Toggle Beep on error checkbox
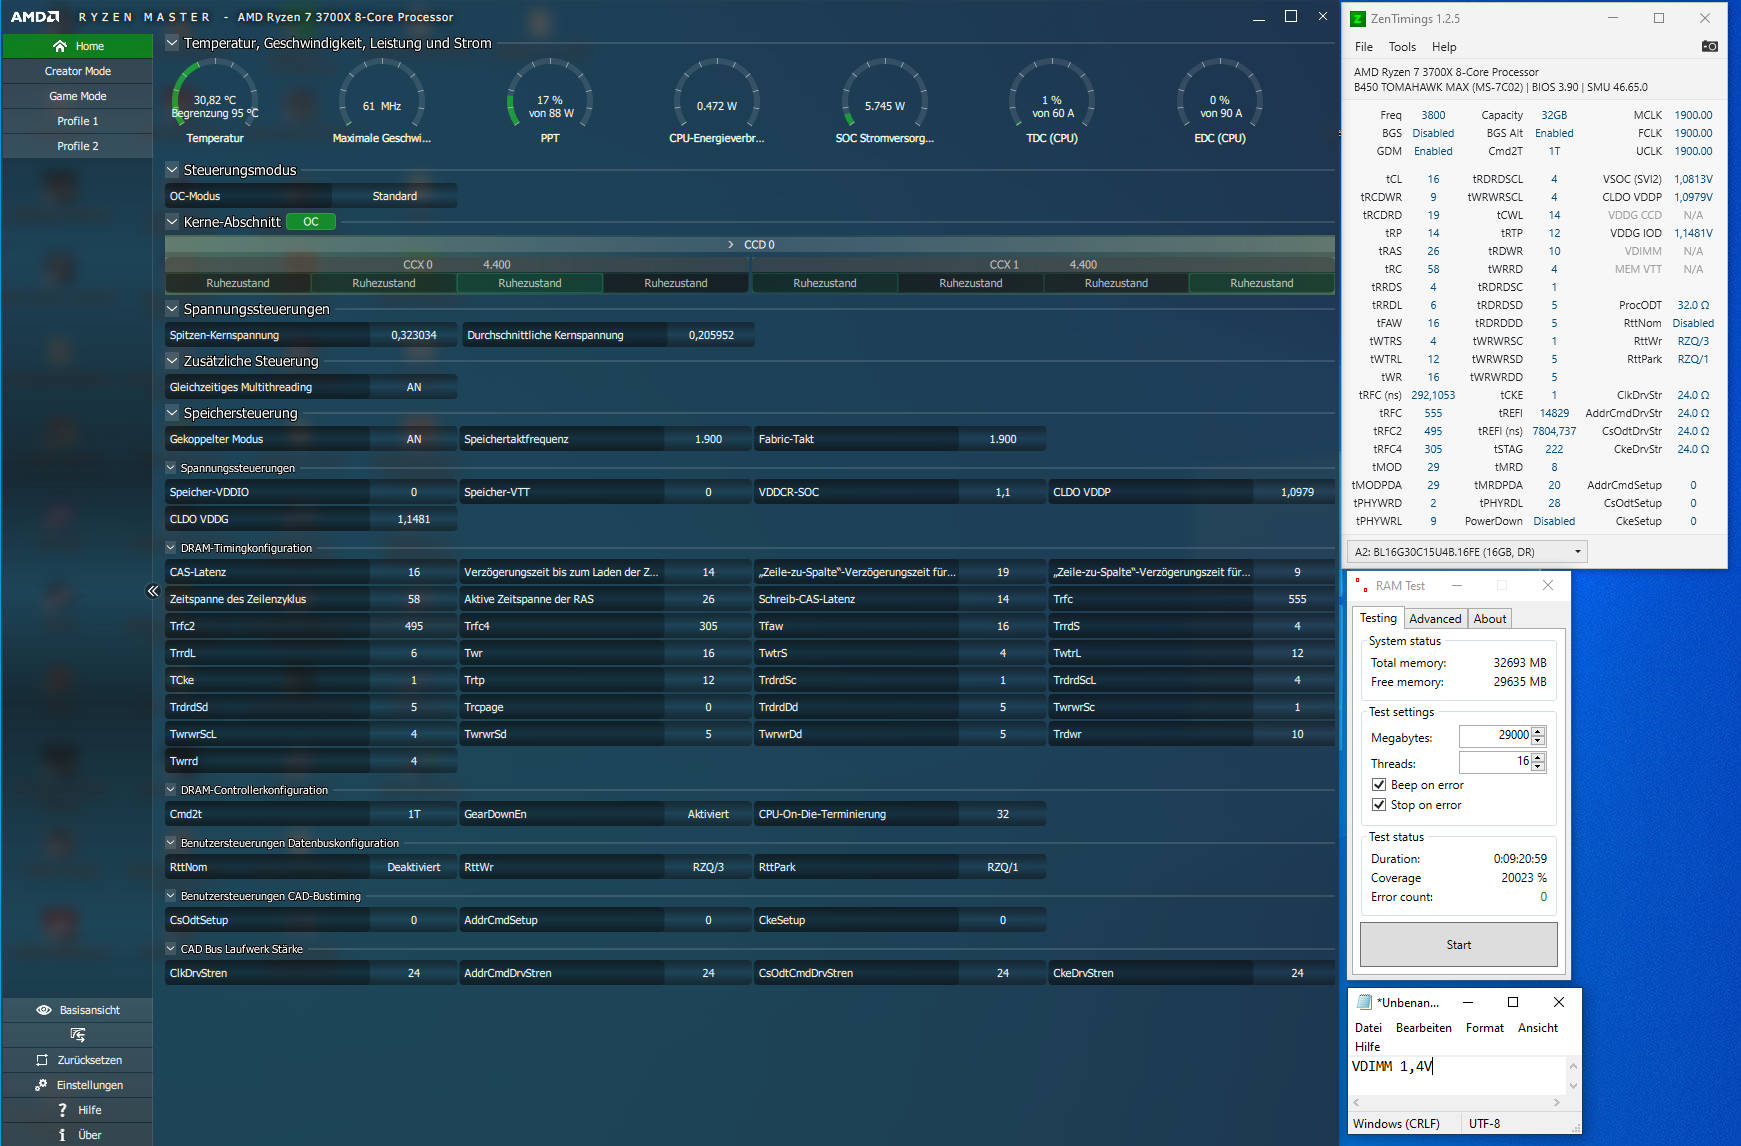This screenshot has width=1741, height=1146. [1379, 785]
